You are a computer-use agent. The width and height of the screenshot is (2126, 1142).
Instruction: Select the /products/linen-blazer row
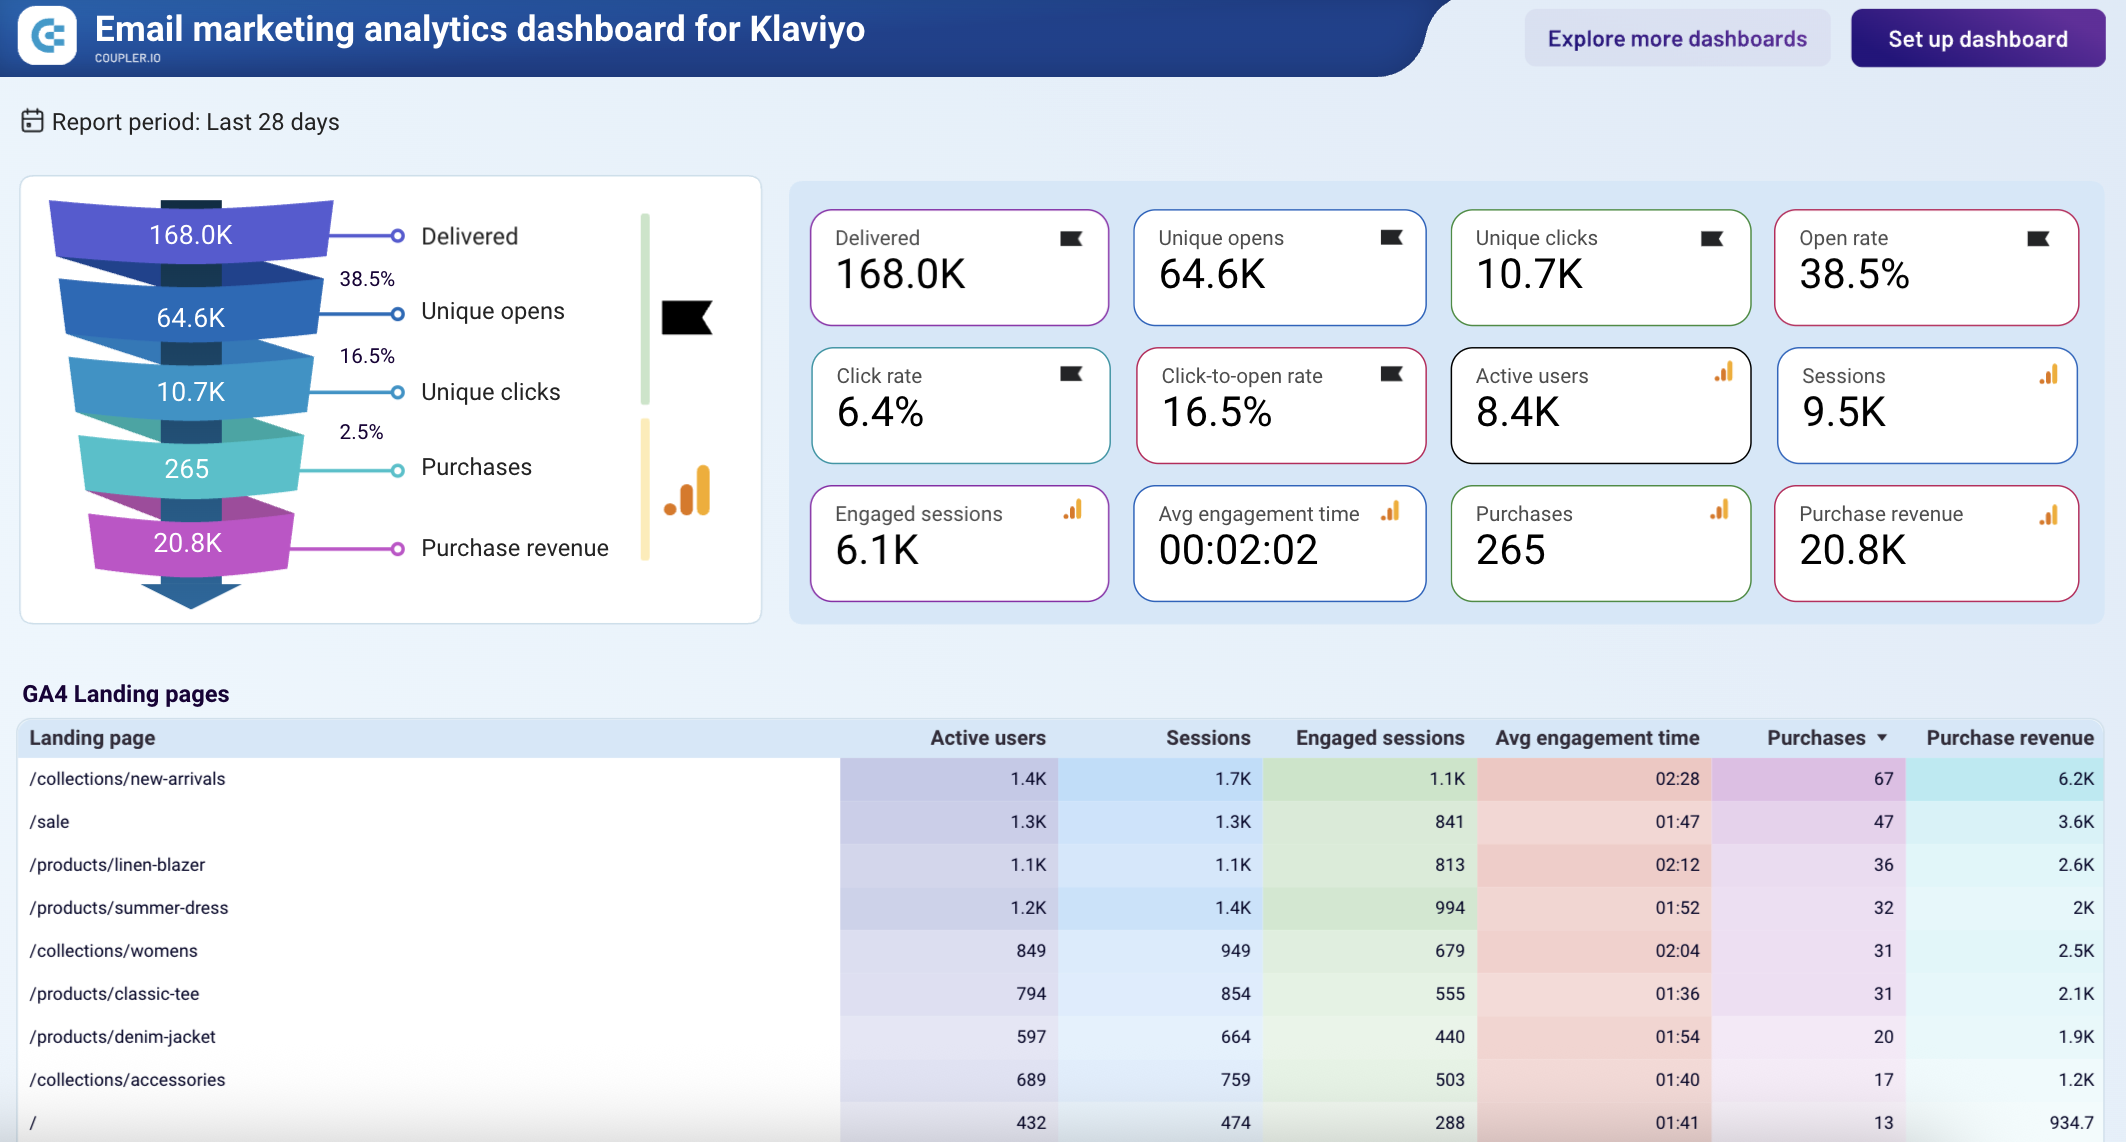point(1060,865)
